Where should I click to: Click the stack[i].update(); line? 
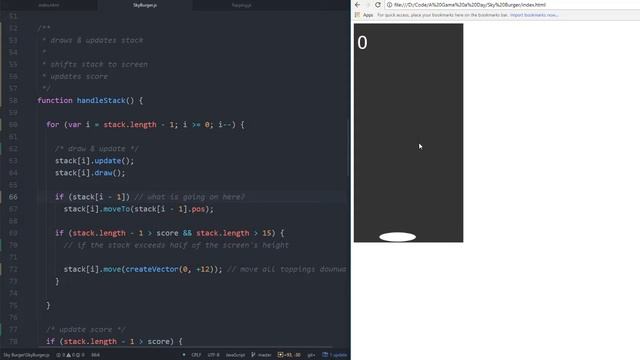(95, 161)
